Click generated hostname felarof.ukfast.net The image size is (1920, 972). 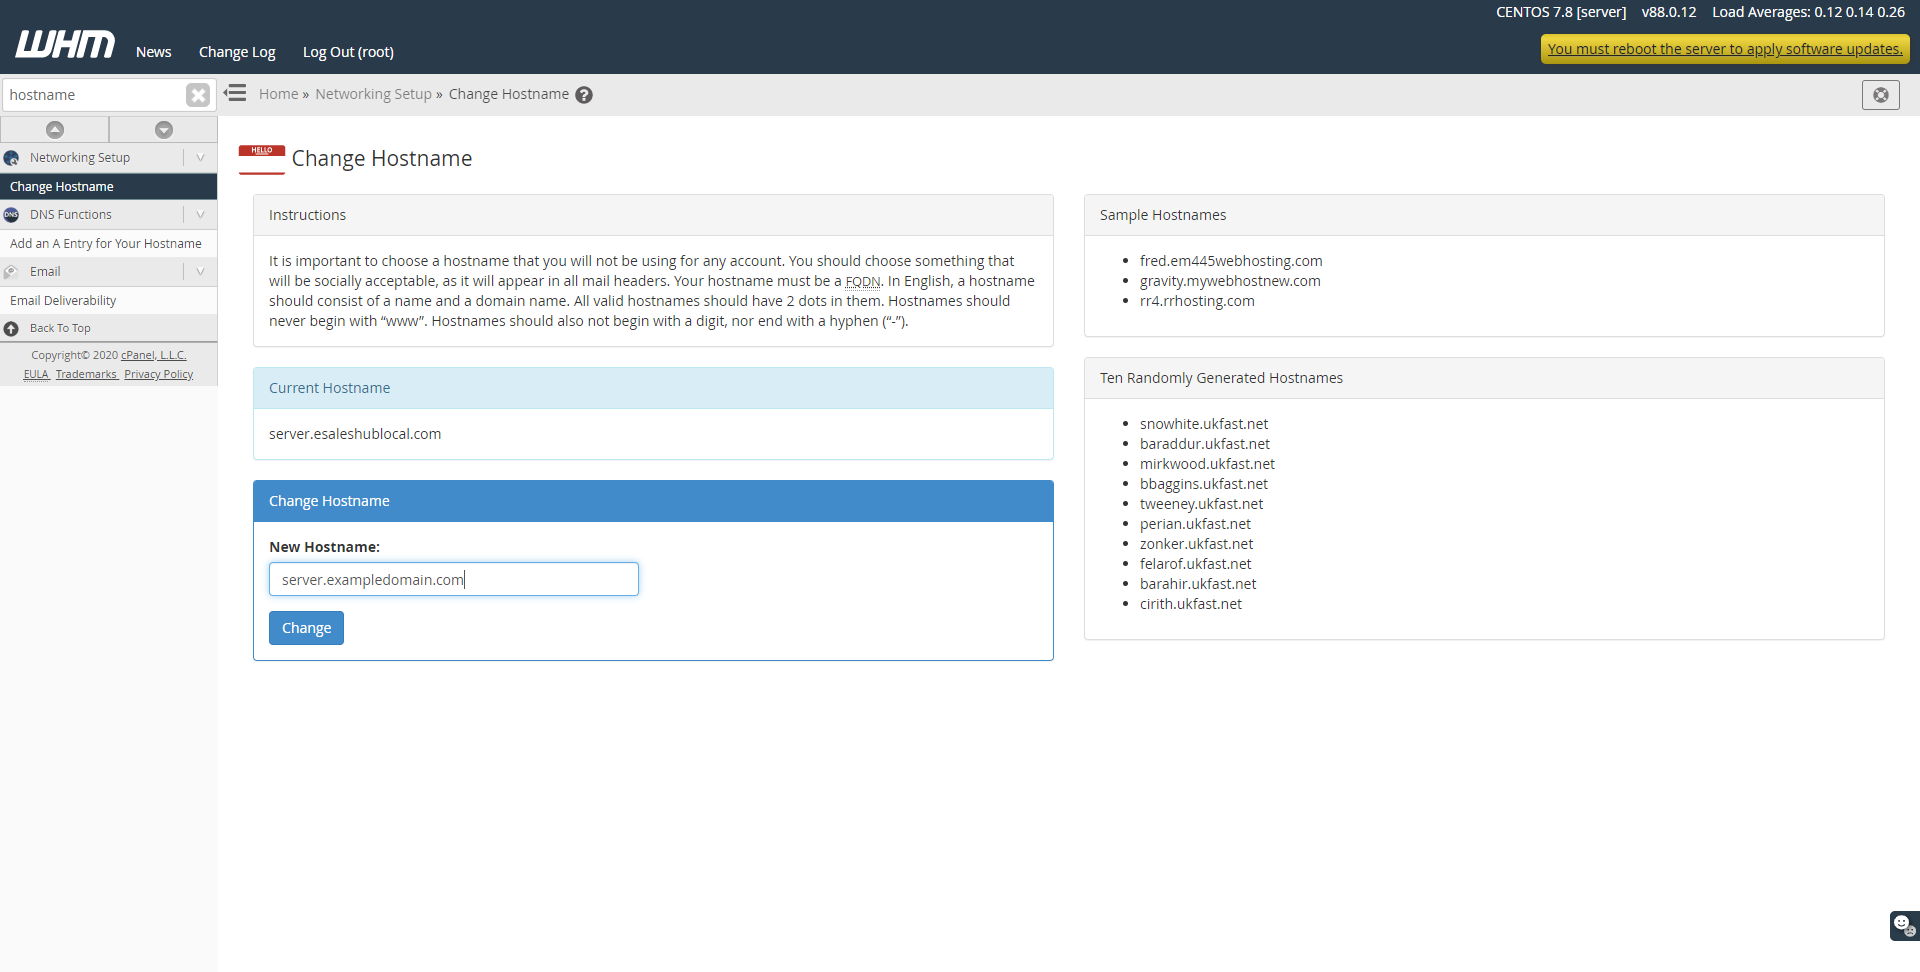click(x=1195, y=564)
